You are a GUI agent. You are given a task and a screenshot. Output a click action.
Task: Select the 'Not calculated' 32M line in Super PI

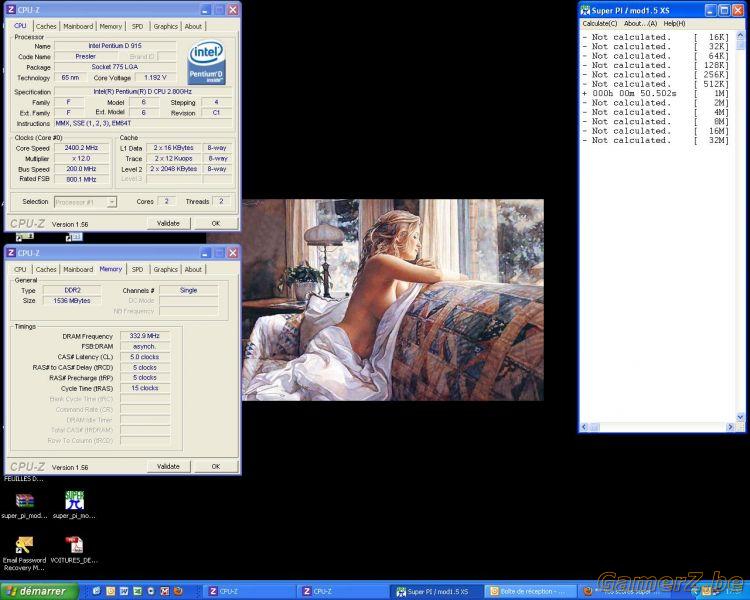coord(655,140)
